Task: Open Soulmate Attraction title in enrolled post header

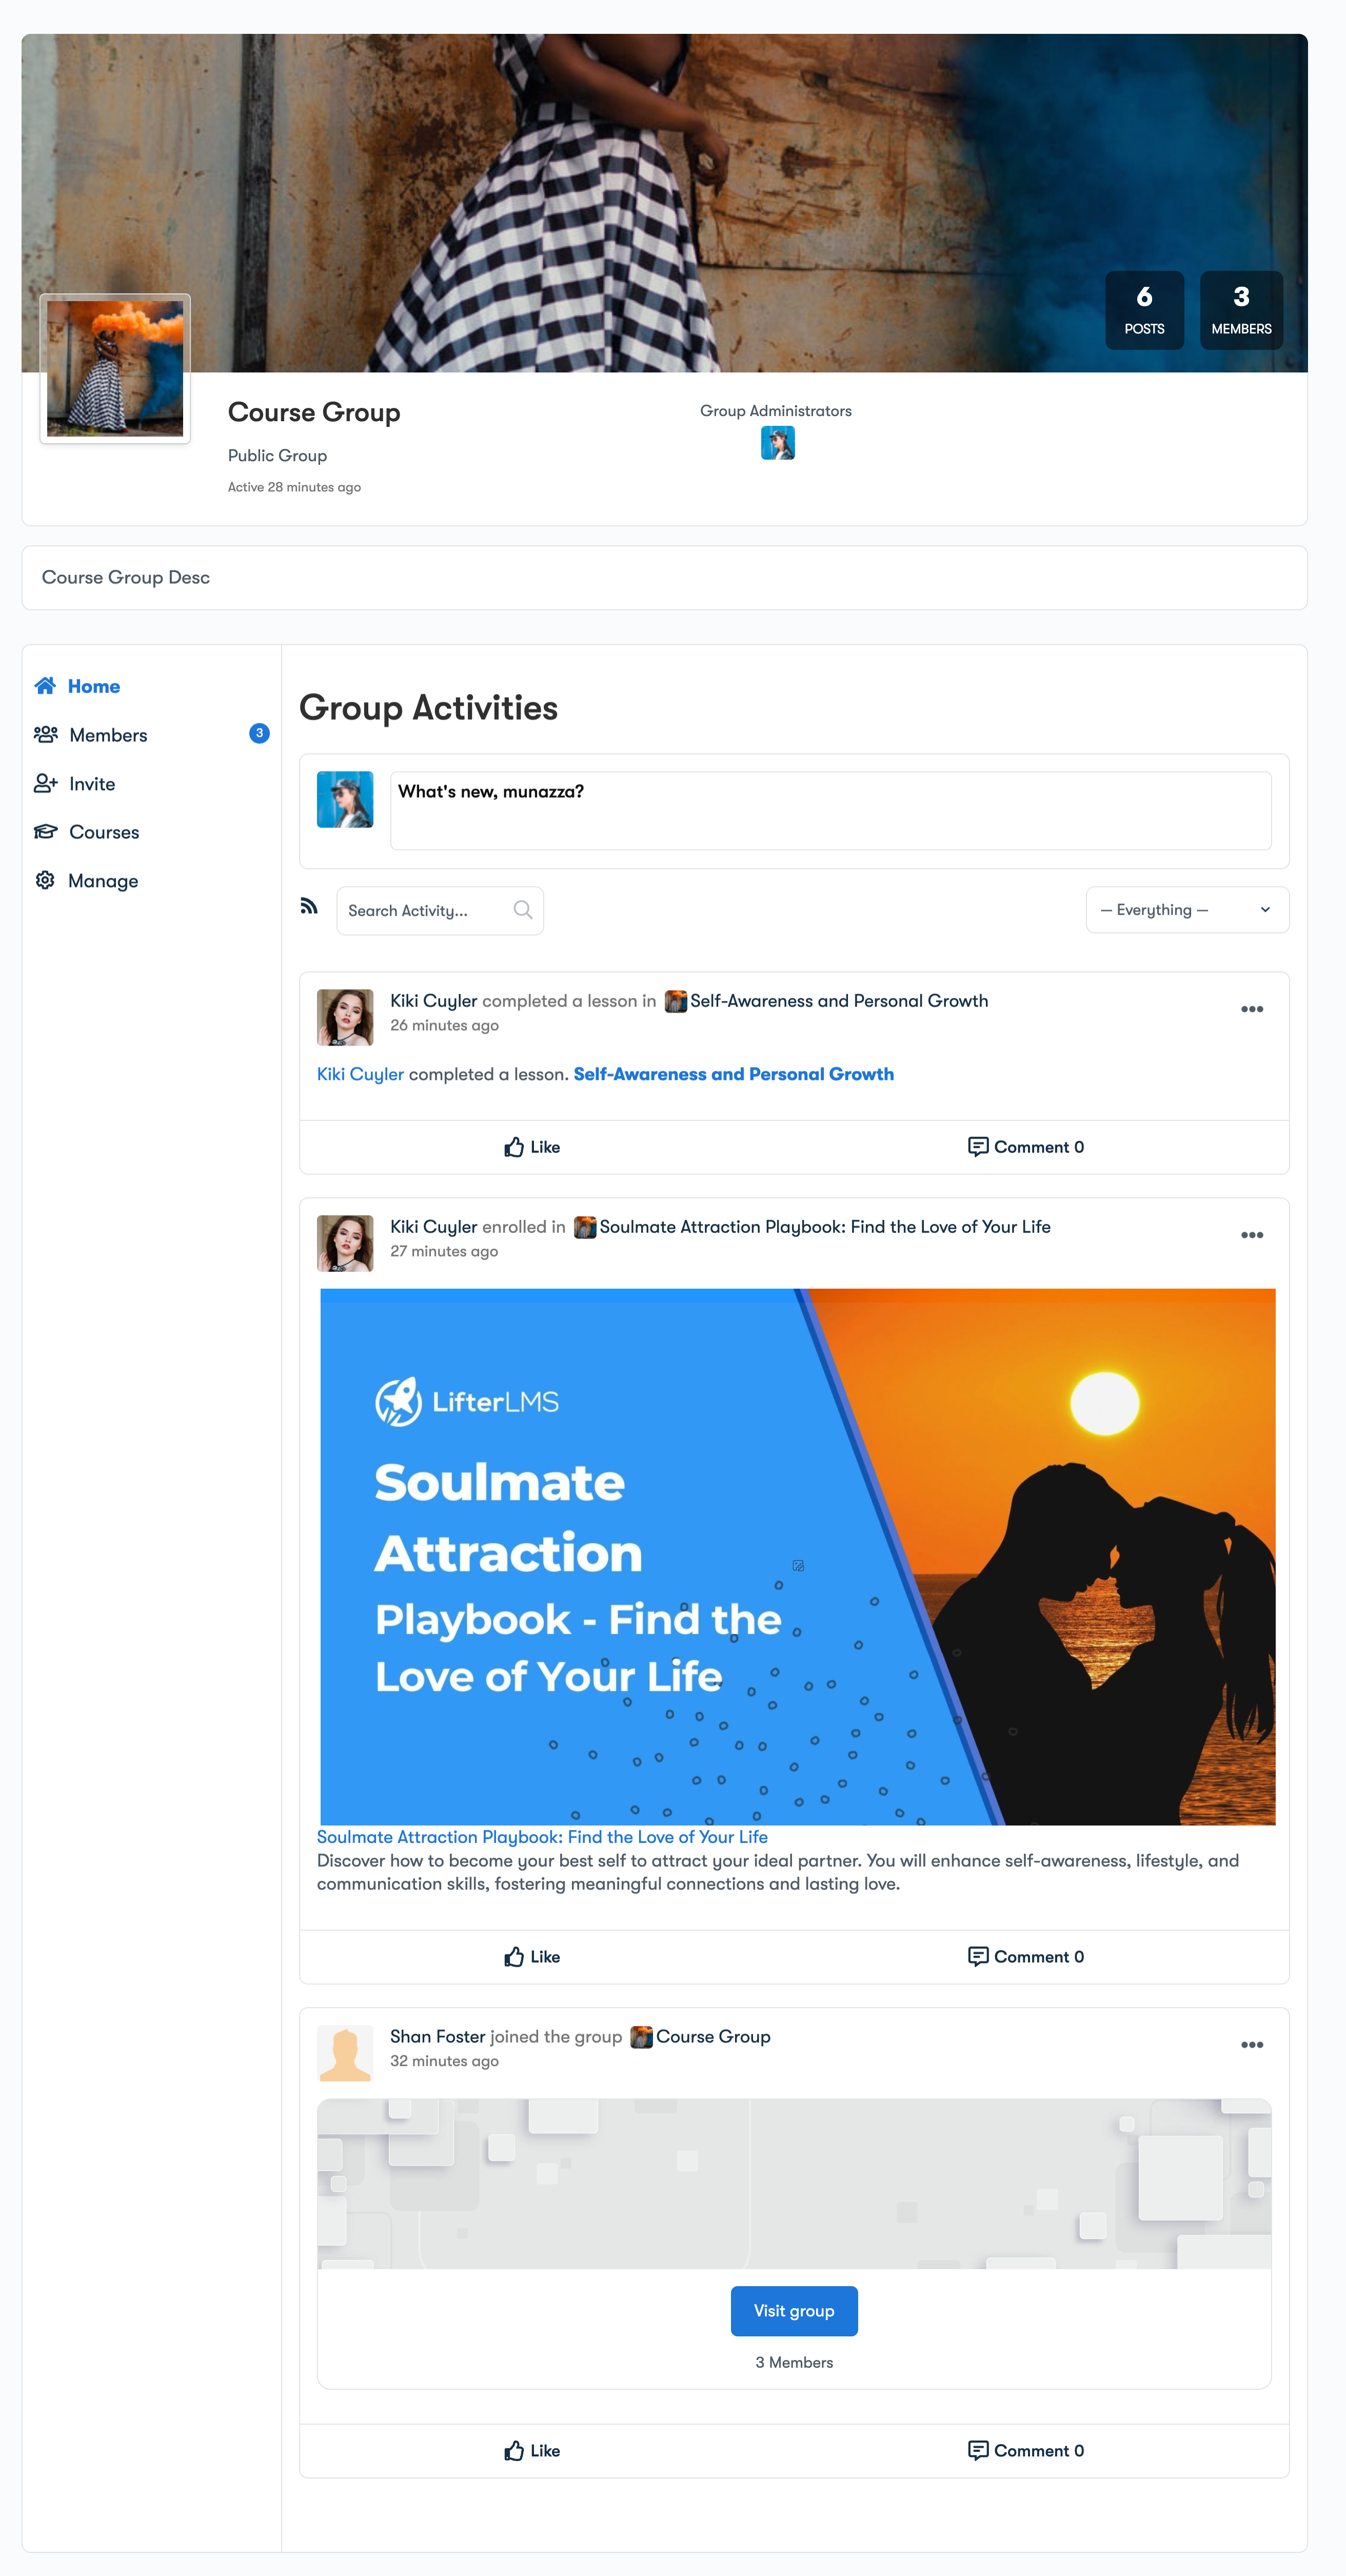Action: point(825,1227)
